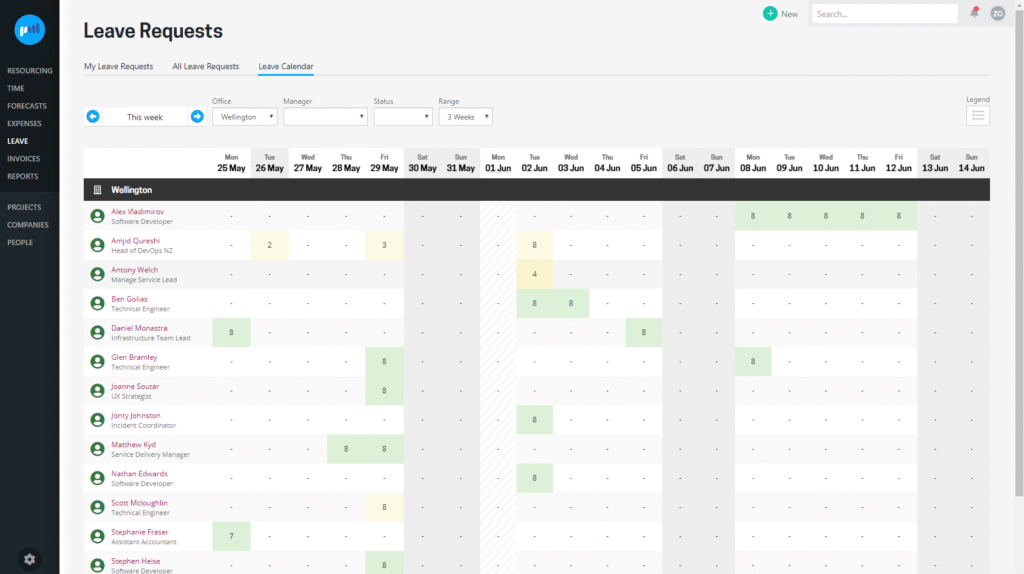Click the previous week arrow icon
The width and height of the screenshot is (1024, 574).
pos(93,117)
